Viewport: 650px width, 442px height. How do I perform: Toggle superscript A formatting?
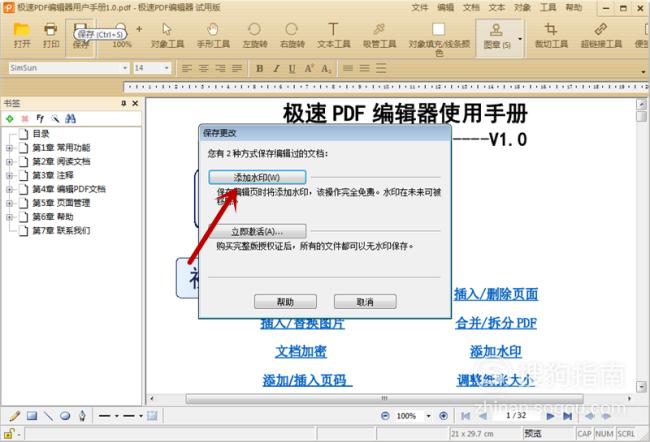coord(309,68)
